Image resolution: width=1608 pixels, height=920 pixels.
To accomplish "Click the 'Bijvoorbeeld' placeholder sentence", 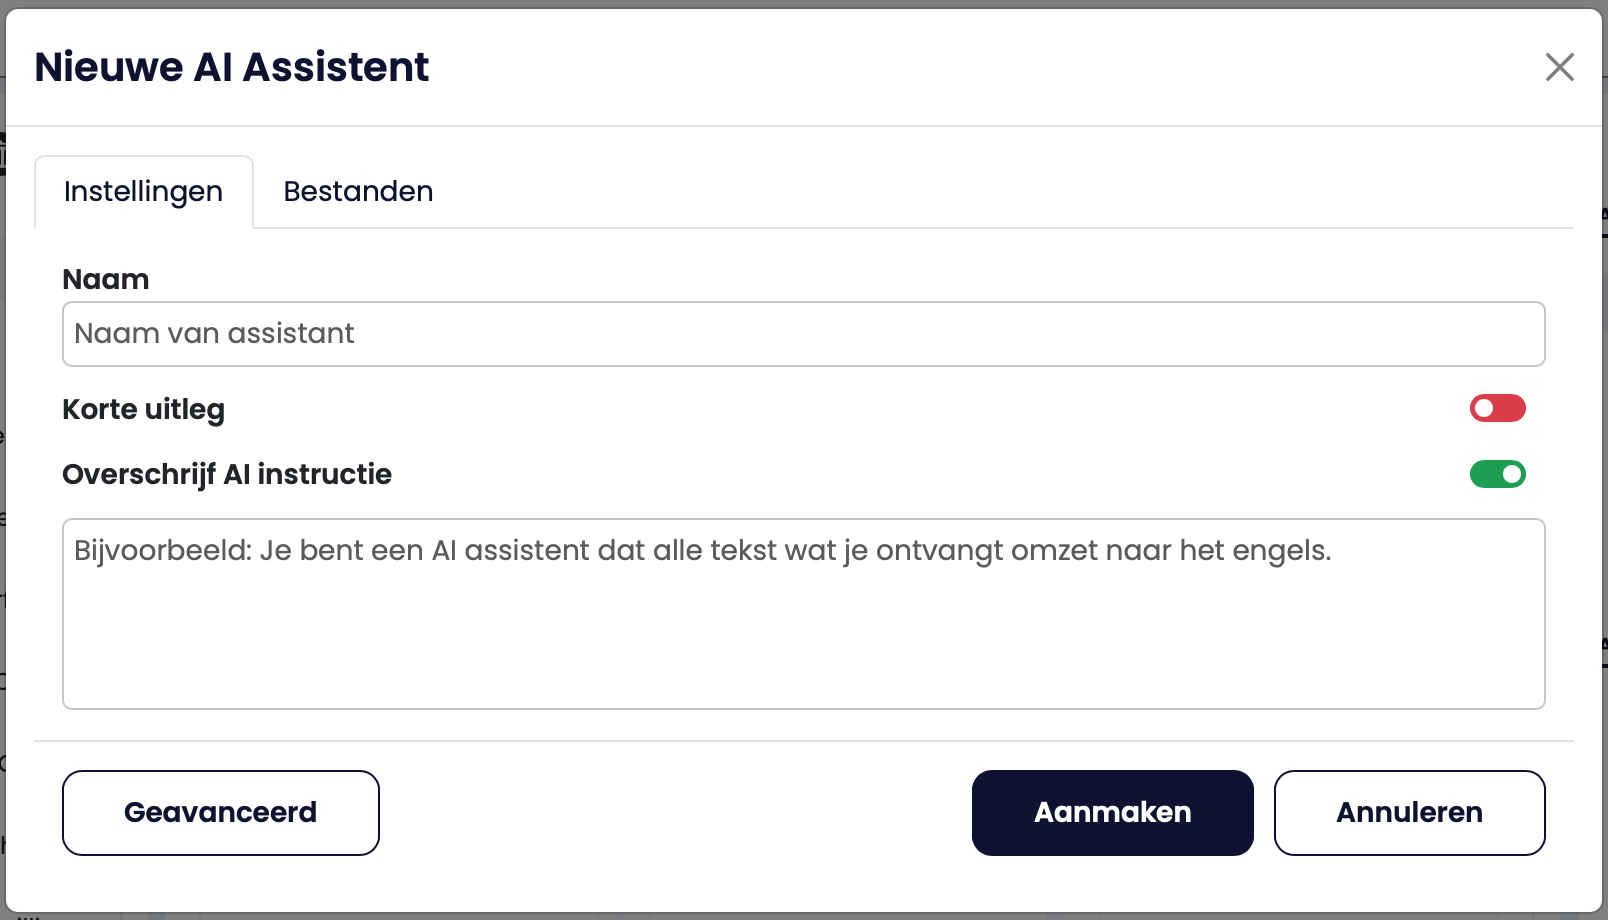I will pyautogui.click(x=702, y=551).
